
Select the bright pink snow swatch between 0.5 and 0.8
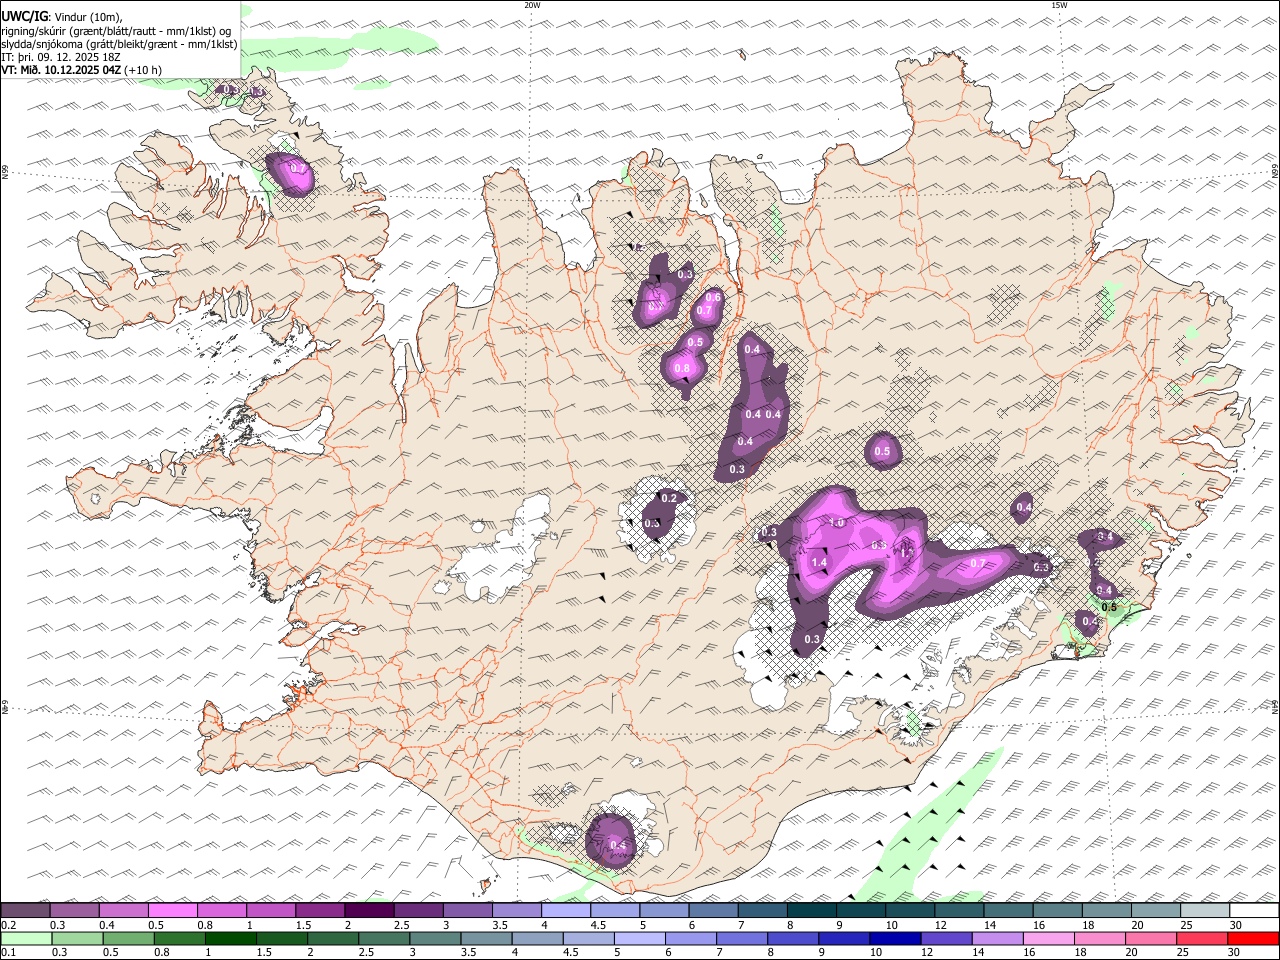[173, 910]
